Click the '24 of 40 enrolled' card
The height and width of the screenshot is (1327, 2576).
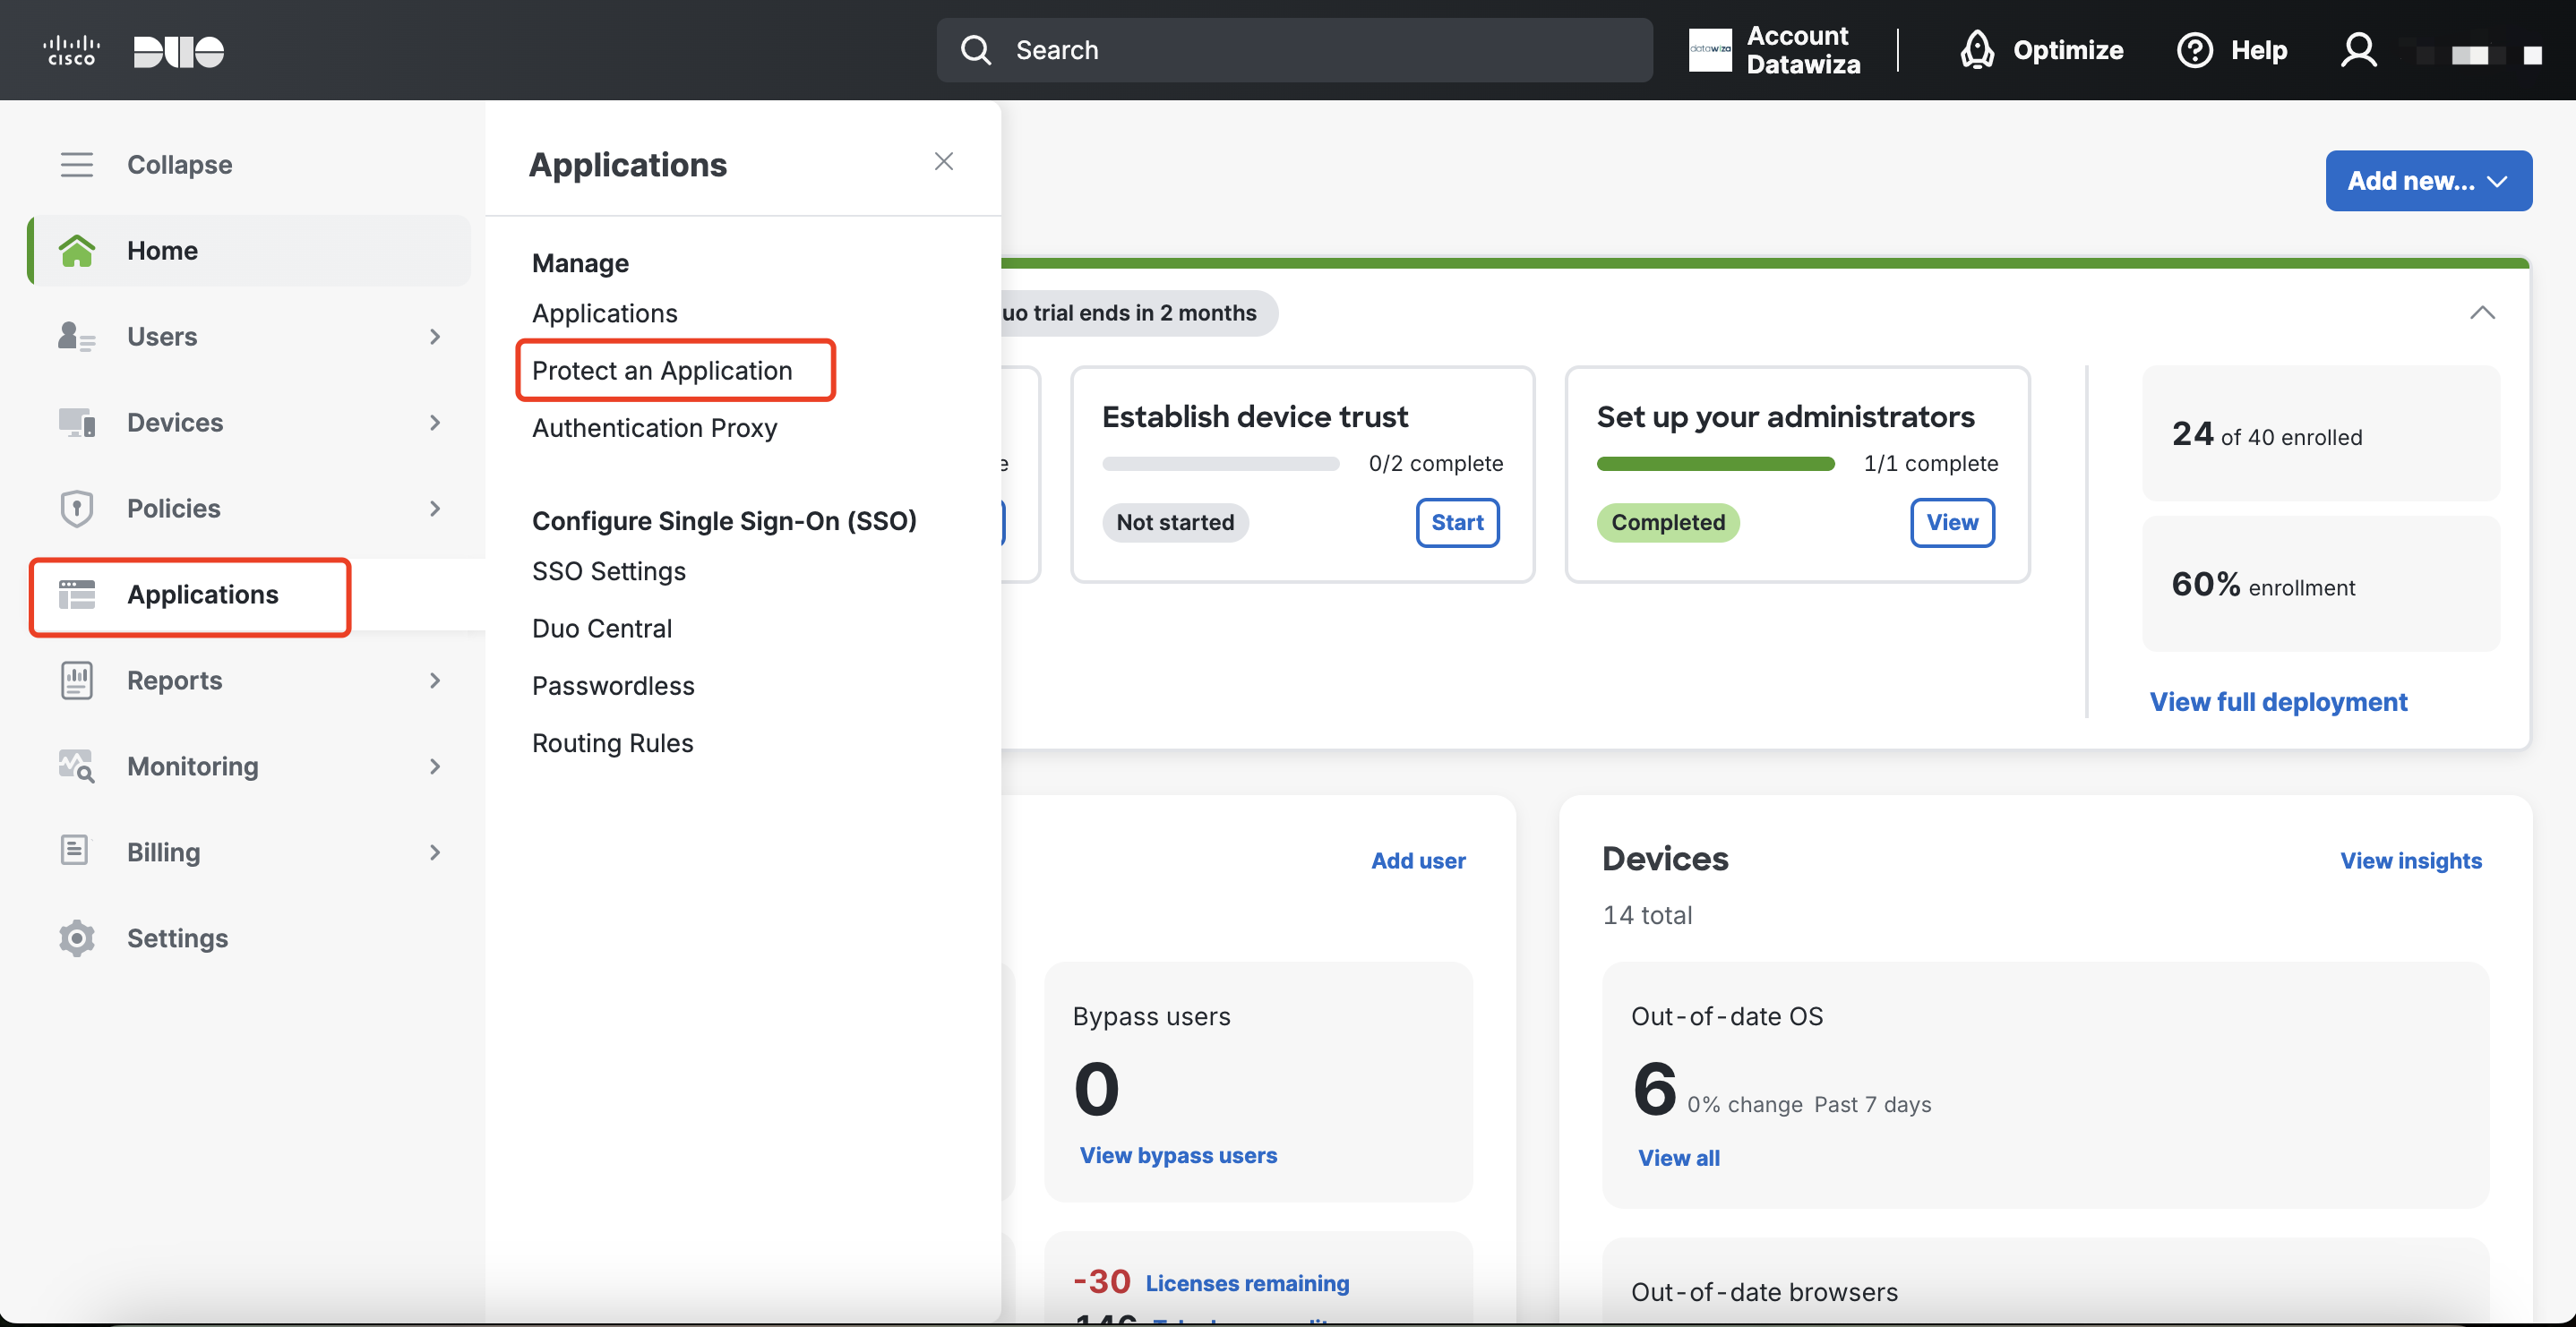(x=2320, y=434)
